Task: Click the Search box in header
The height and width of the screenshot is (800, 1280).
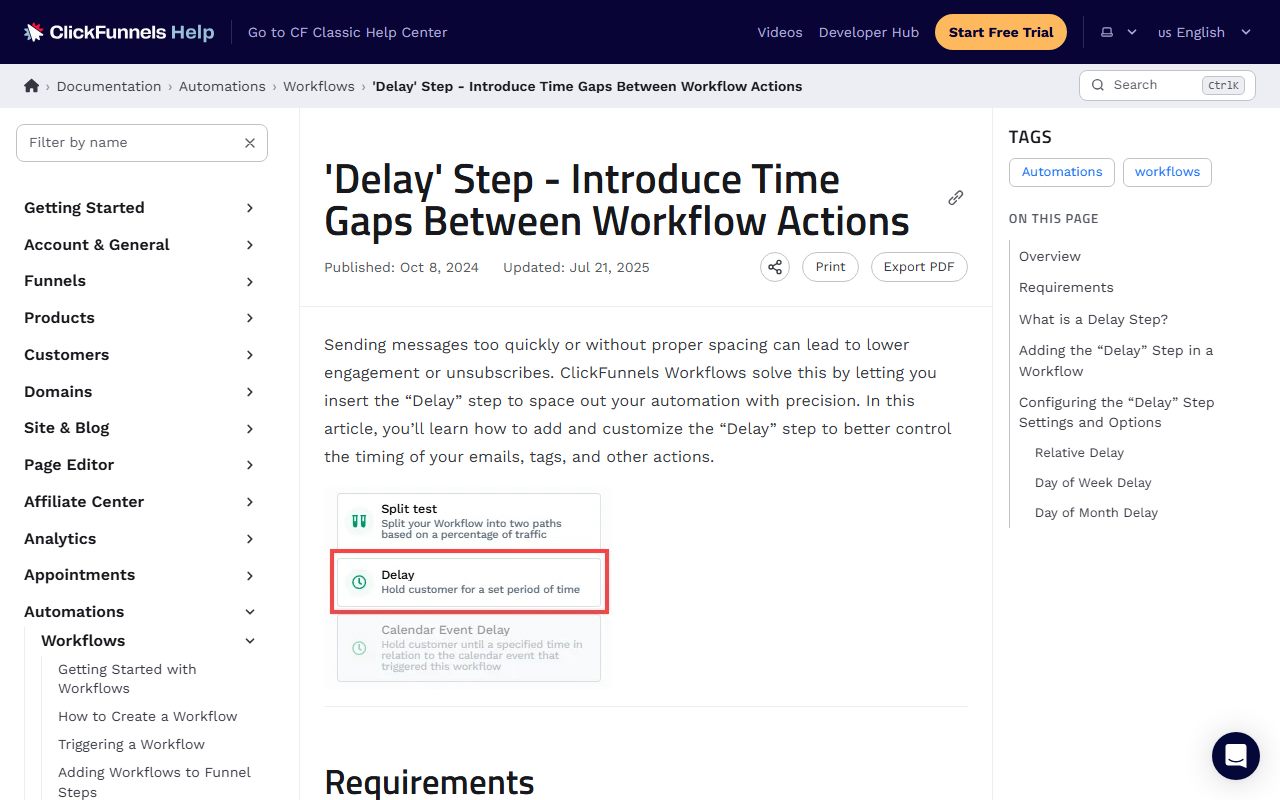Action: (1167, 85)
